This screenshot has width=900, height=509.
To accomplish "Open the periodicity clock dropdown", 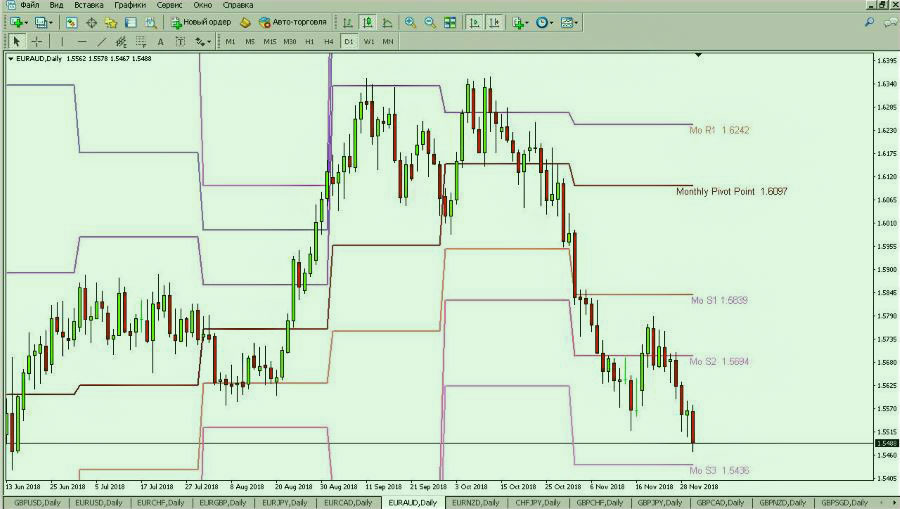I will [x=550, y=22].
